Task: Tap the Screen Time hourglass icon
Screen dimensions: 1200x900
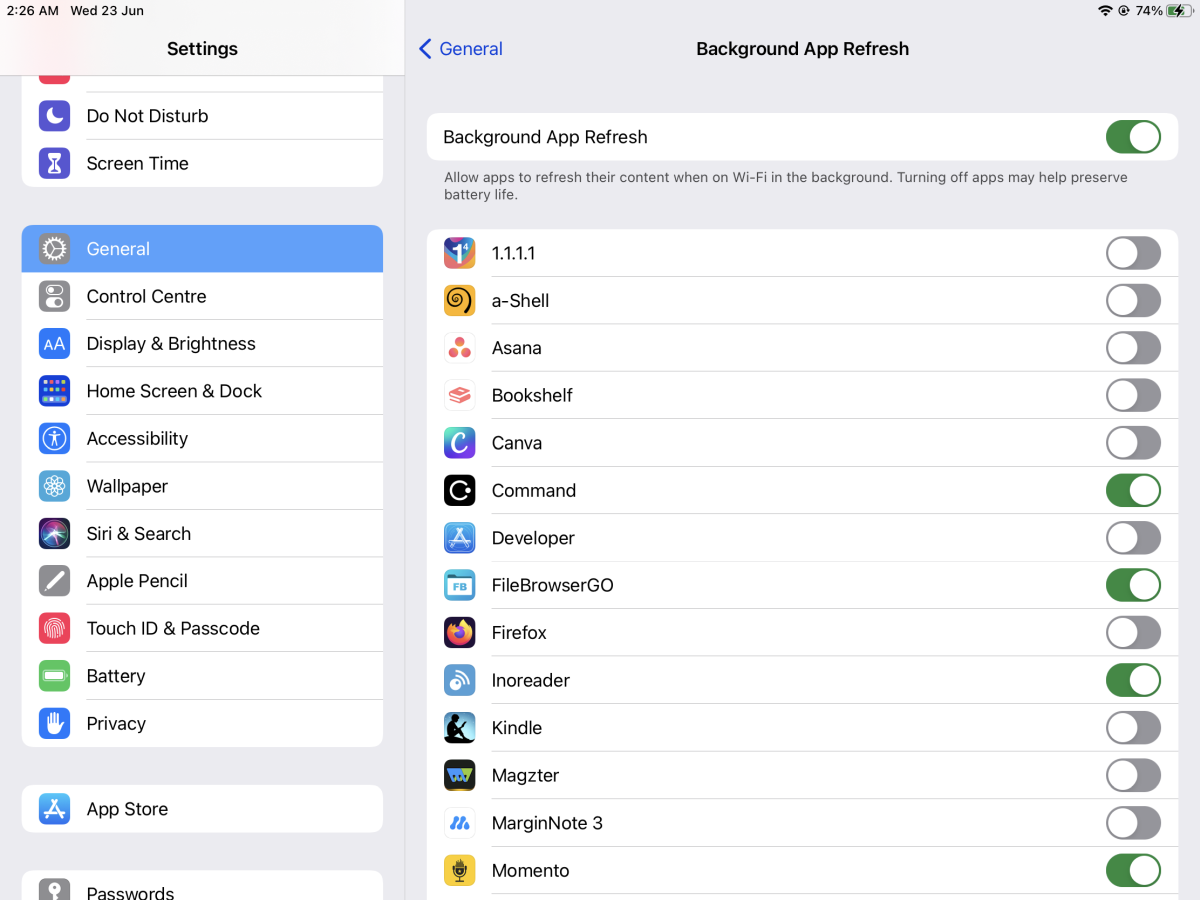Action: coord(55,163)
